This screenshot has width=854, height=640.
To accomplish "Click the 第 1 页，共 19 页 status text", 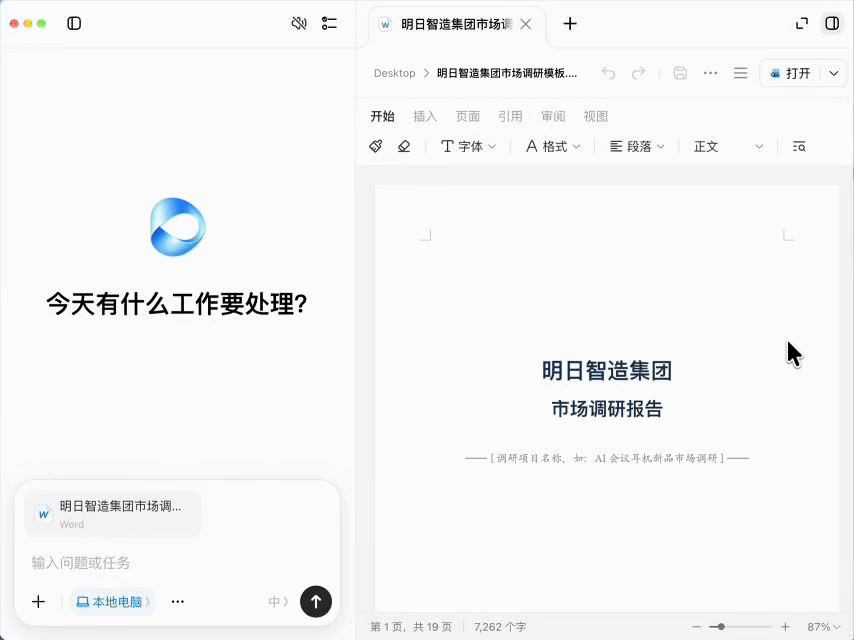I will coord(411,627).
